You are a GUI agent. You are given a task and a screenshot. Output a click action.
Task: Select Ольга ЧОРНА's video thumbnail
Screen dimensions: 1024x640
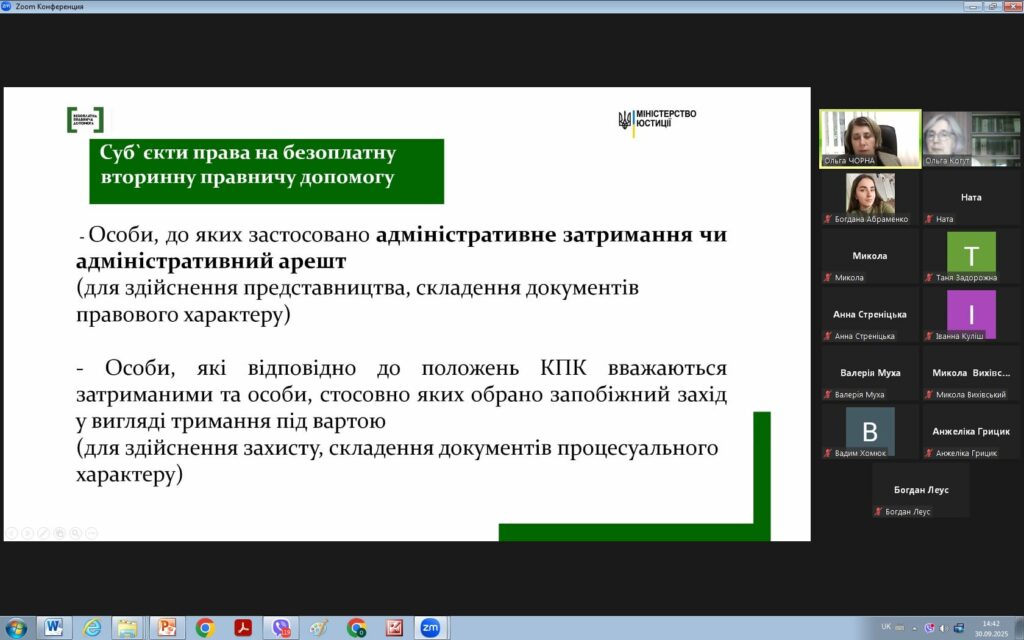tap(870, 138)
